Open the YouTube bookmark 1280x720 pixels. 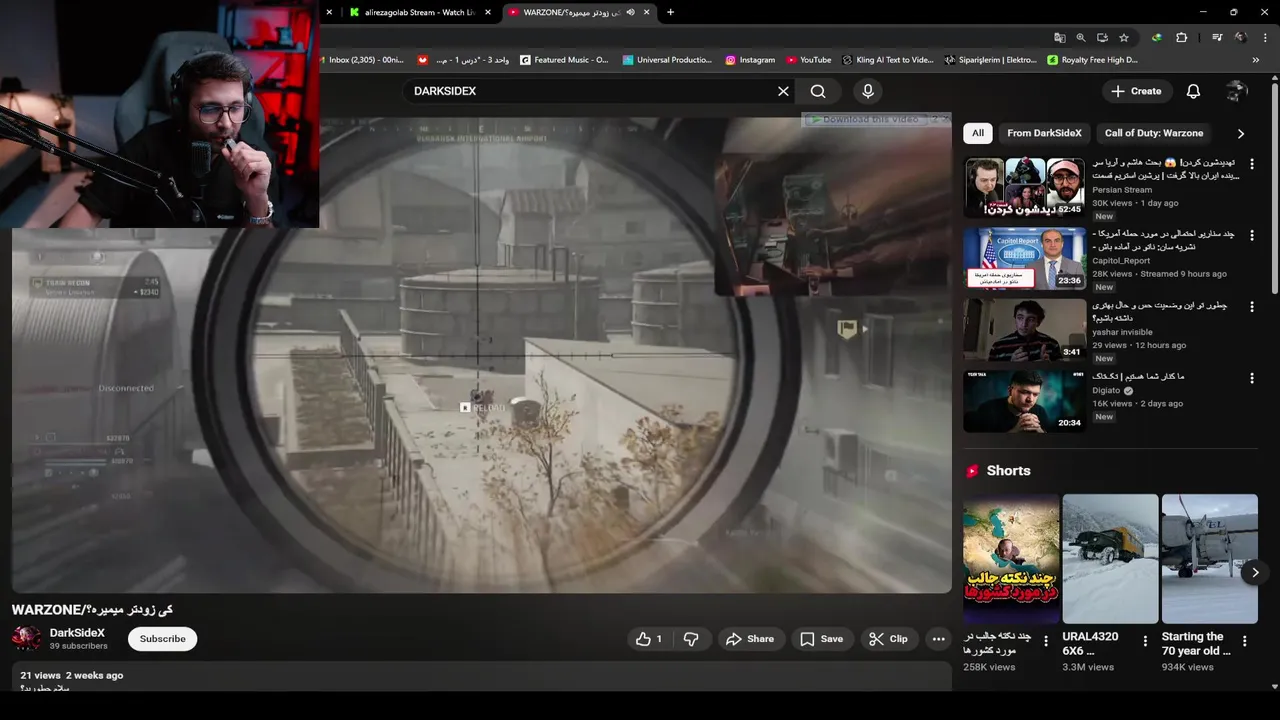[809, 60]
